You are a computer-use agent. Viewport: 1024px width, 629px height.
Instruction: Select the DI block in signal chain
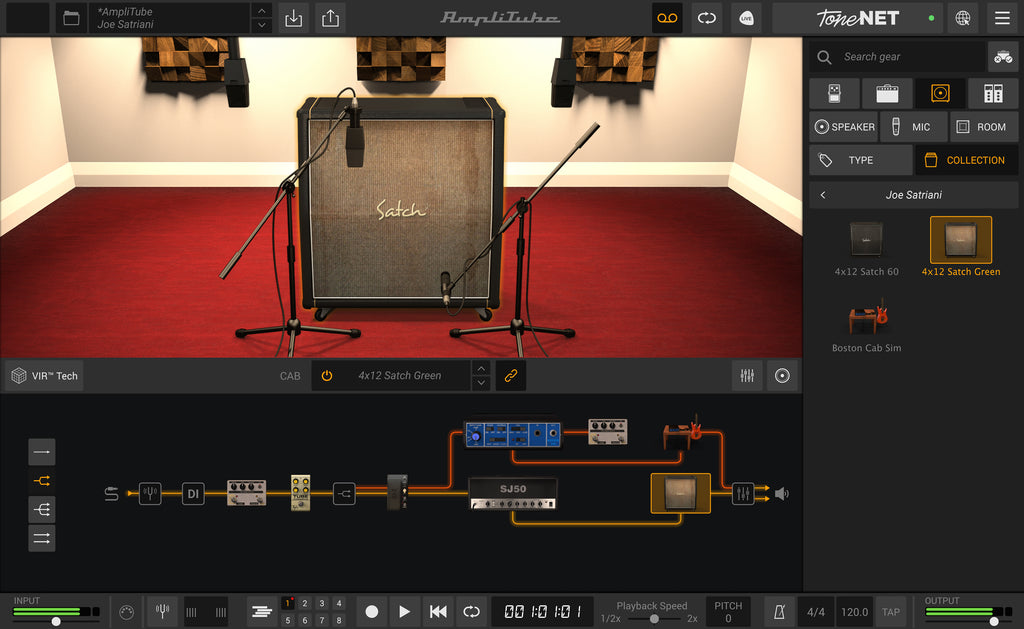point(193,494)
